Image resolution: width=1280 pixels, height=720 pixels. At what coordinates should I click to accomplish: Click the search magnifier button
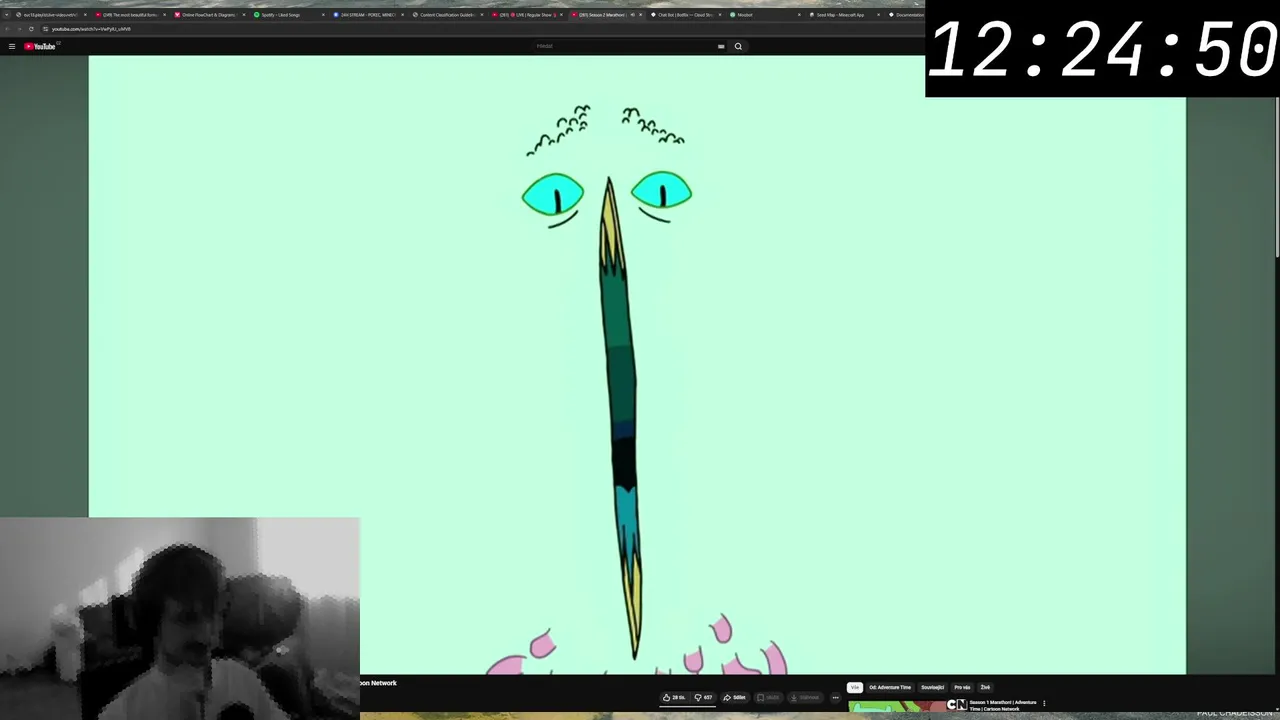point(738,46)
